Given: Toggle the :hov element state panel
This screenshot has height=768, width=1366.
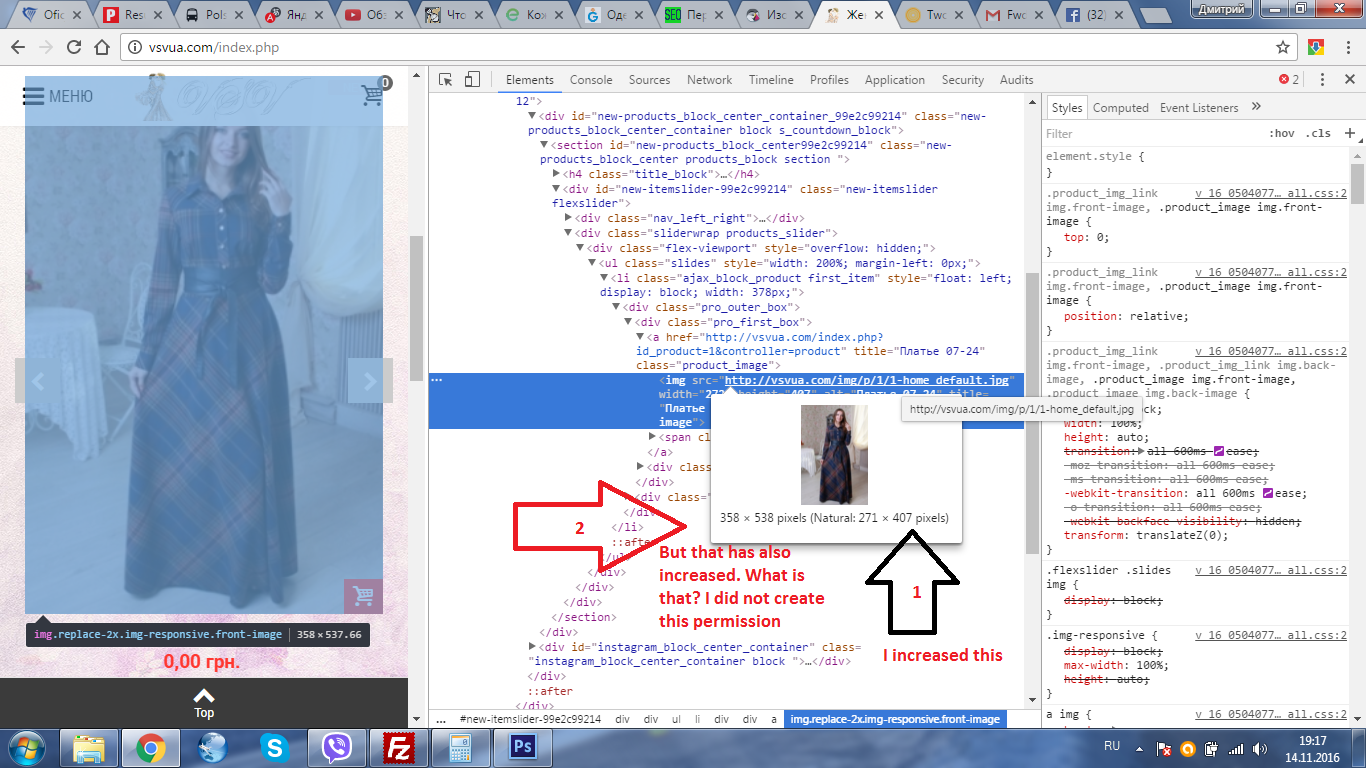Looking at the screenshot, I should [1281, 133].
